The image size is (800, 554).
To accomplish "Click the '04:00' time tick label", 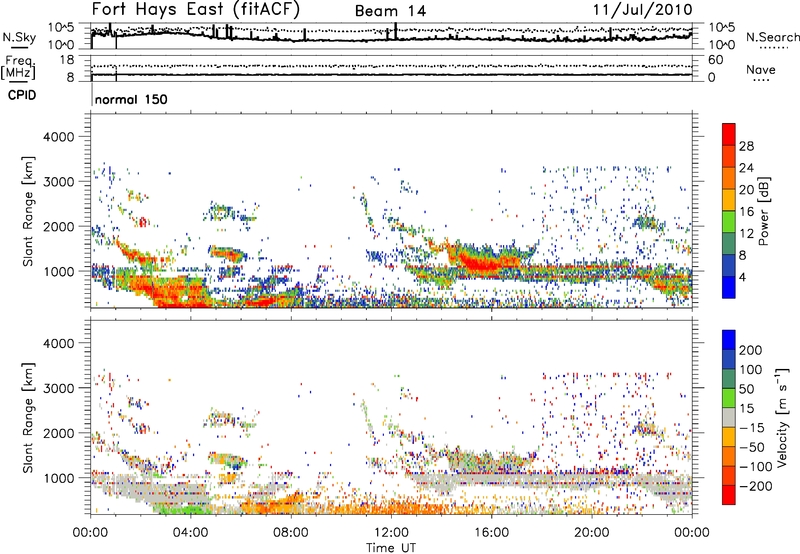I will [x=191, y=533].
